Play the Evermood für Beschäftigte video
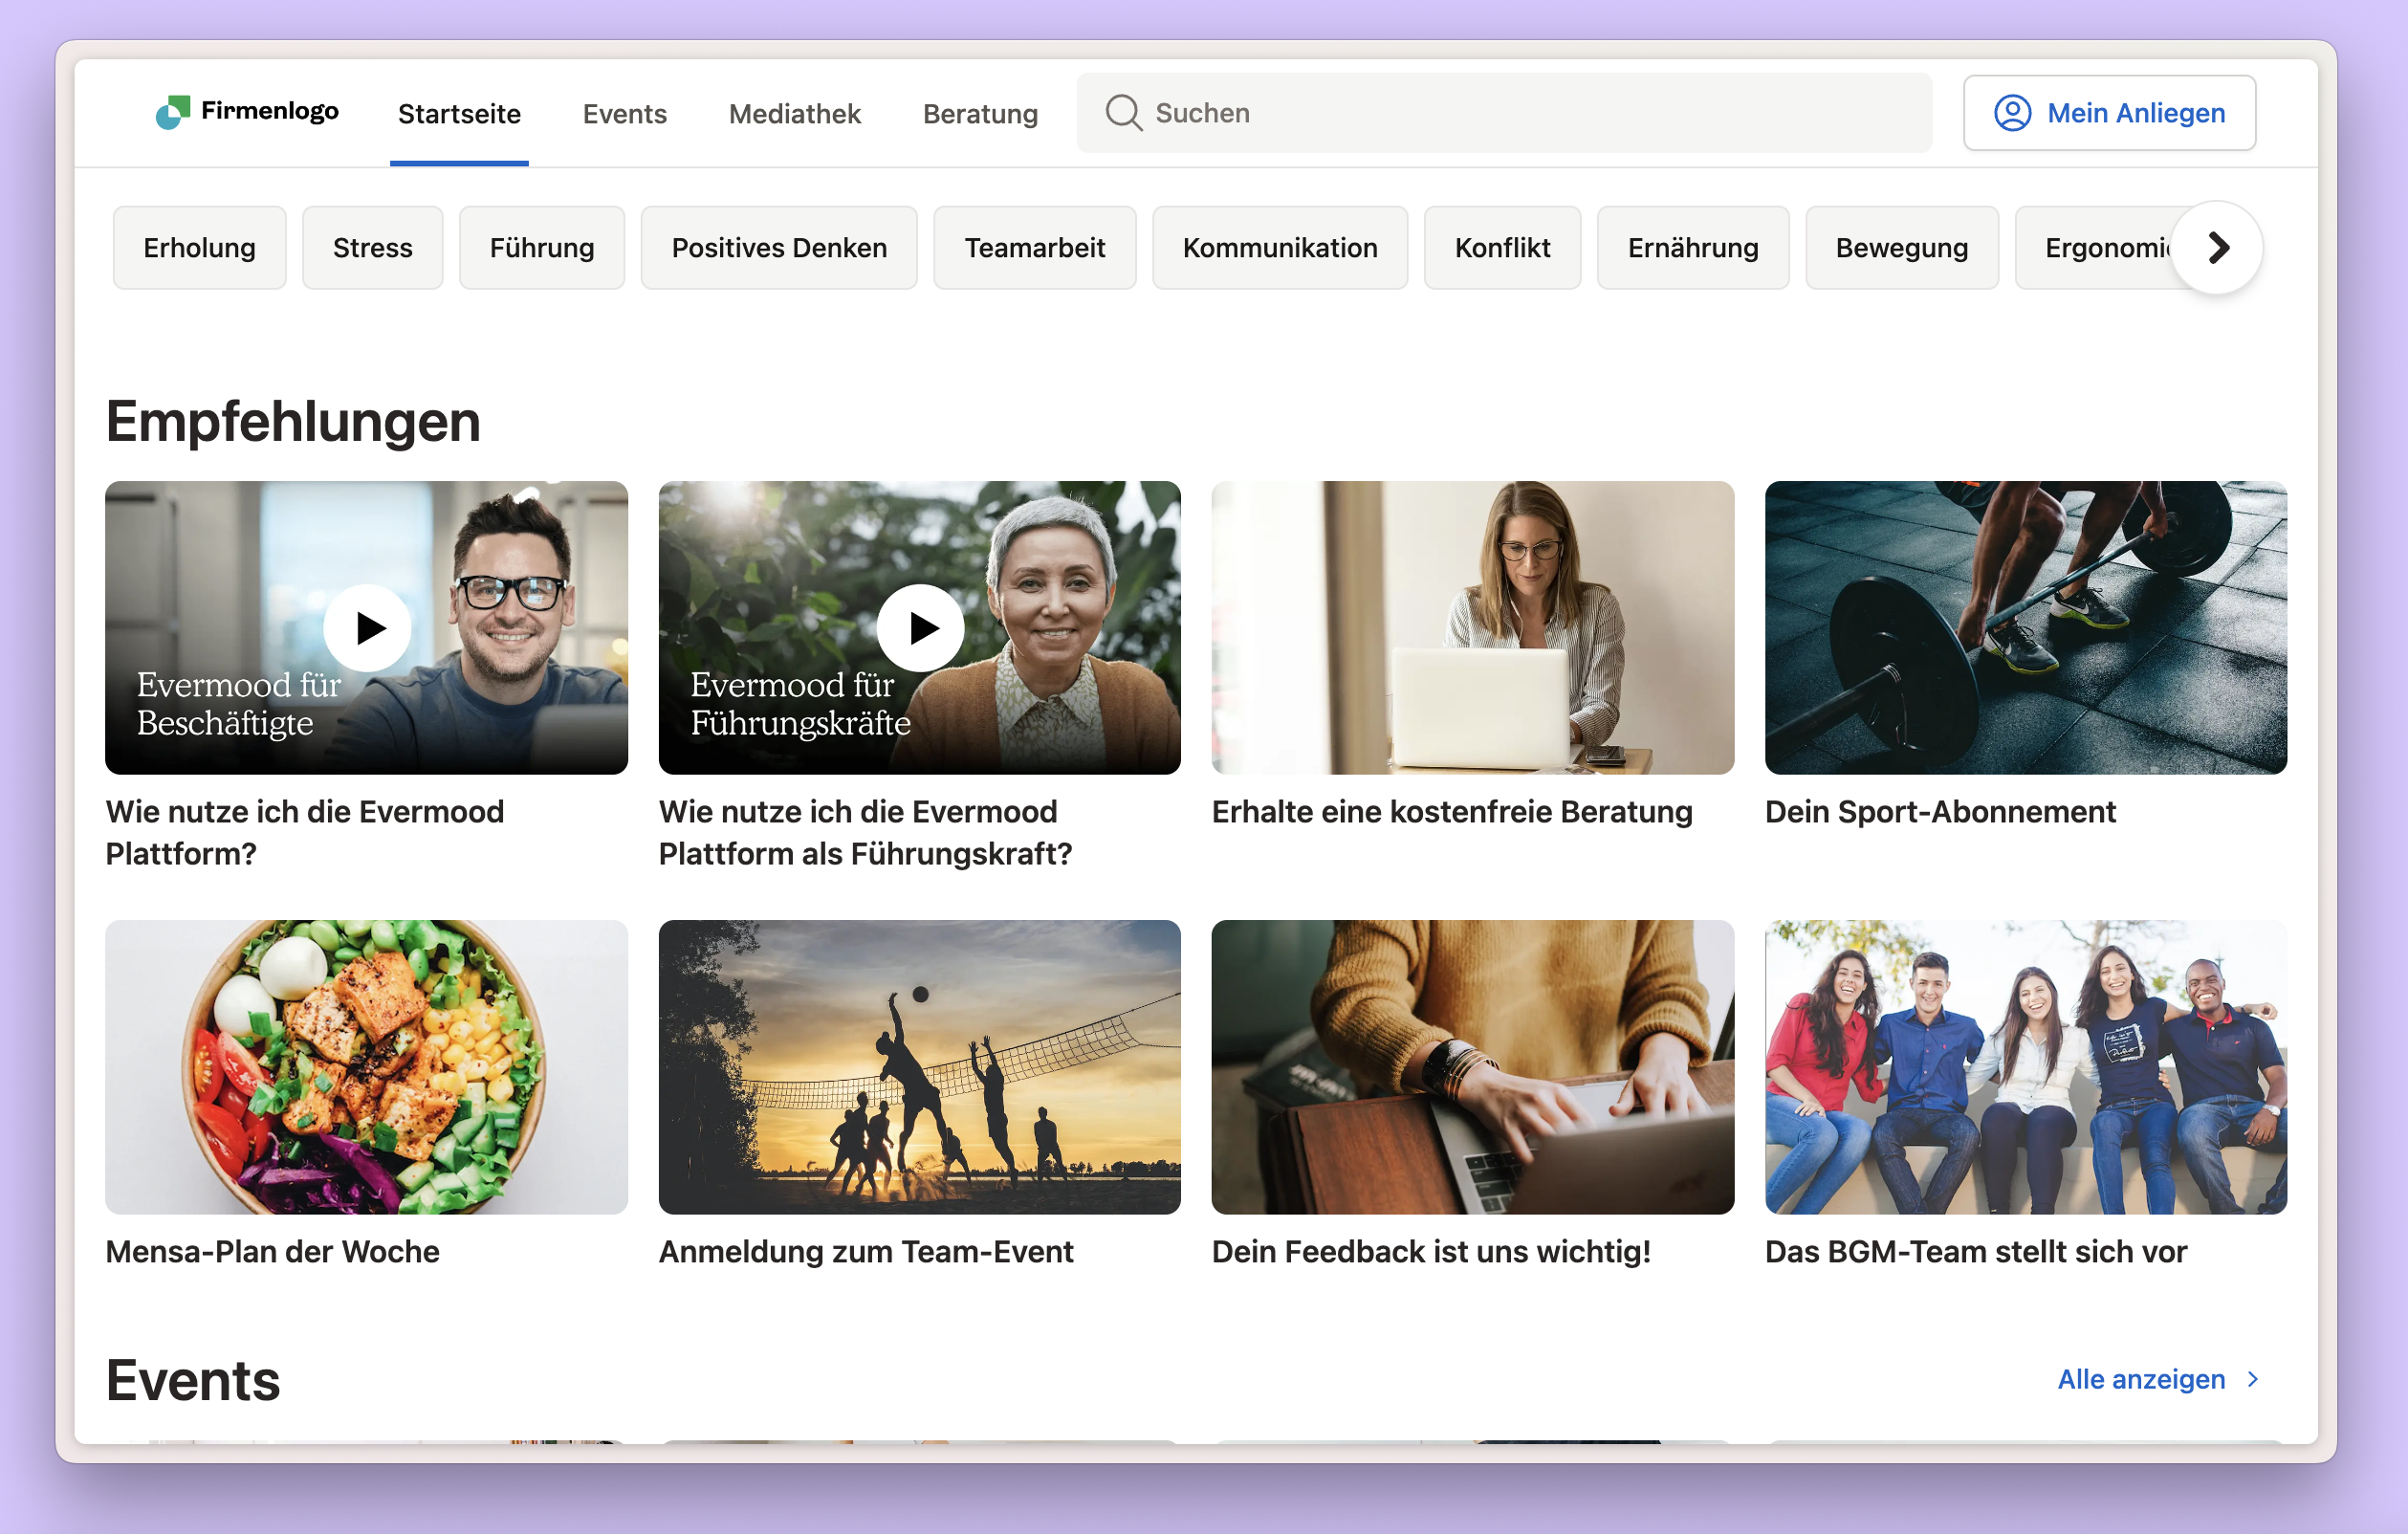This screenshot has height=1534, width=2408. click(368, 628)
